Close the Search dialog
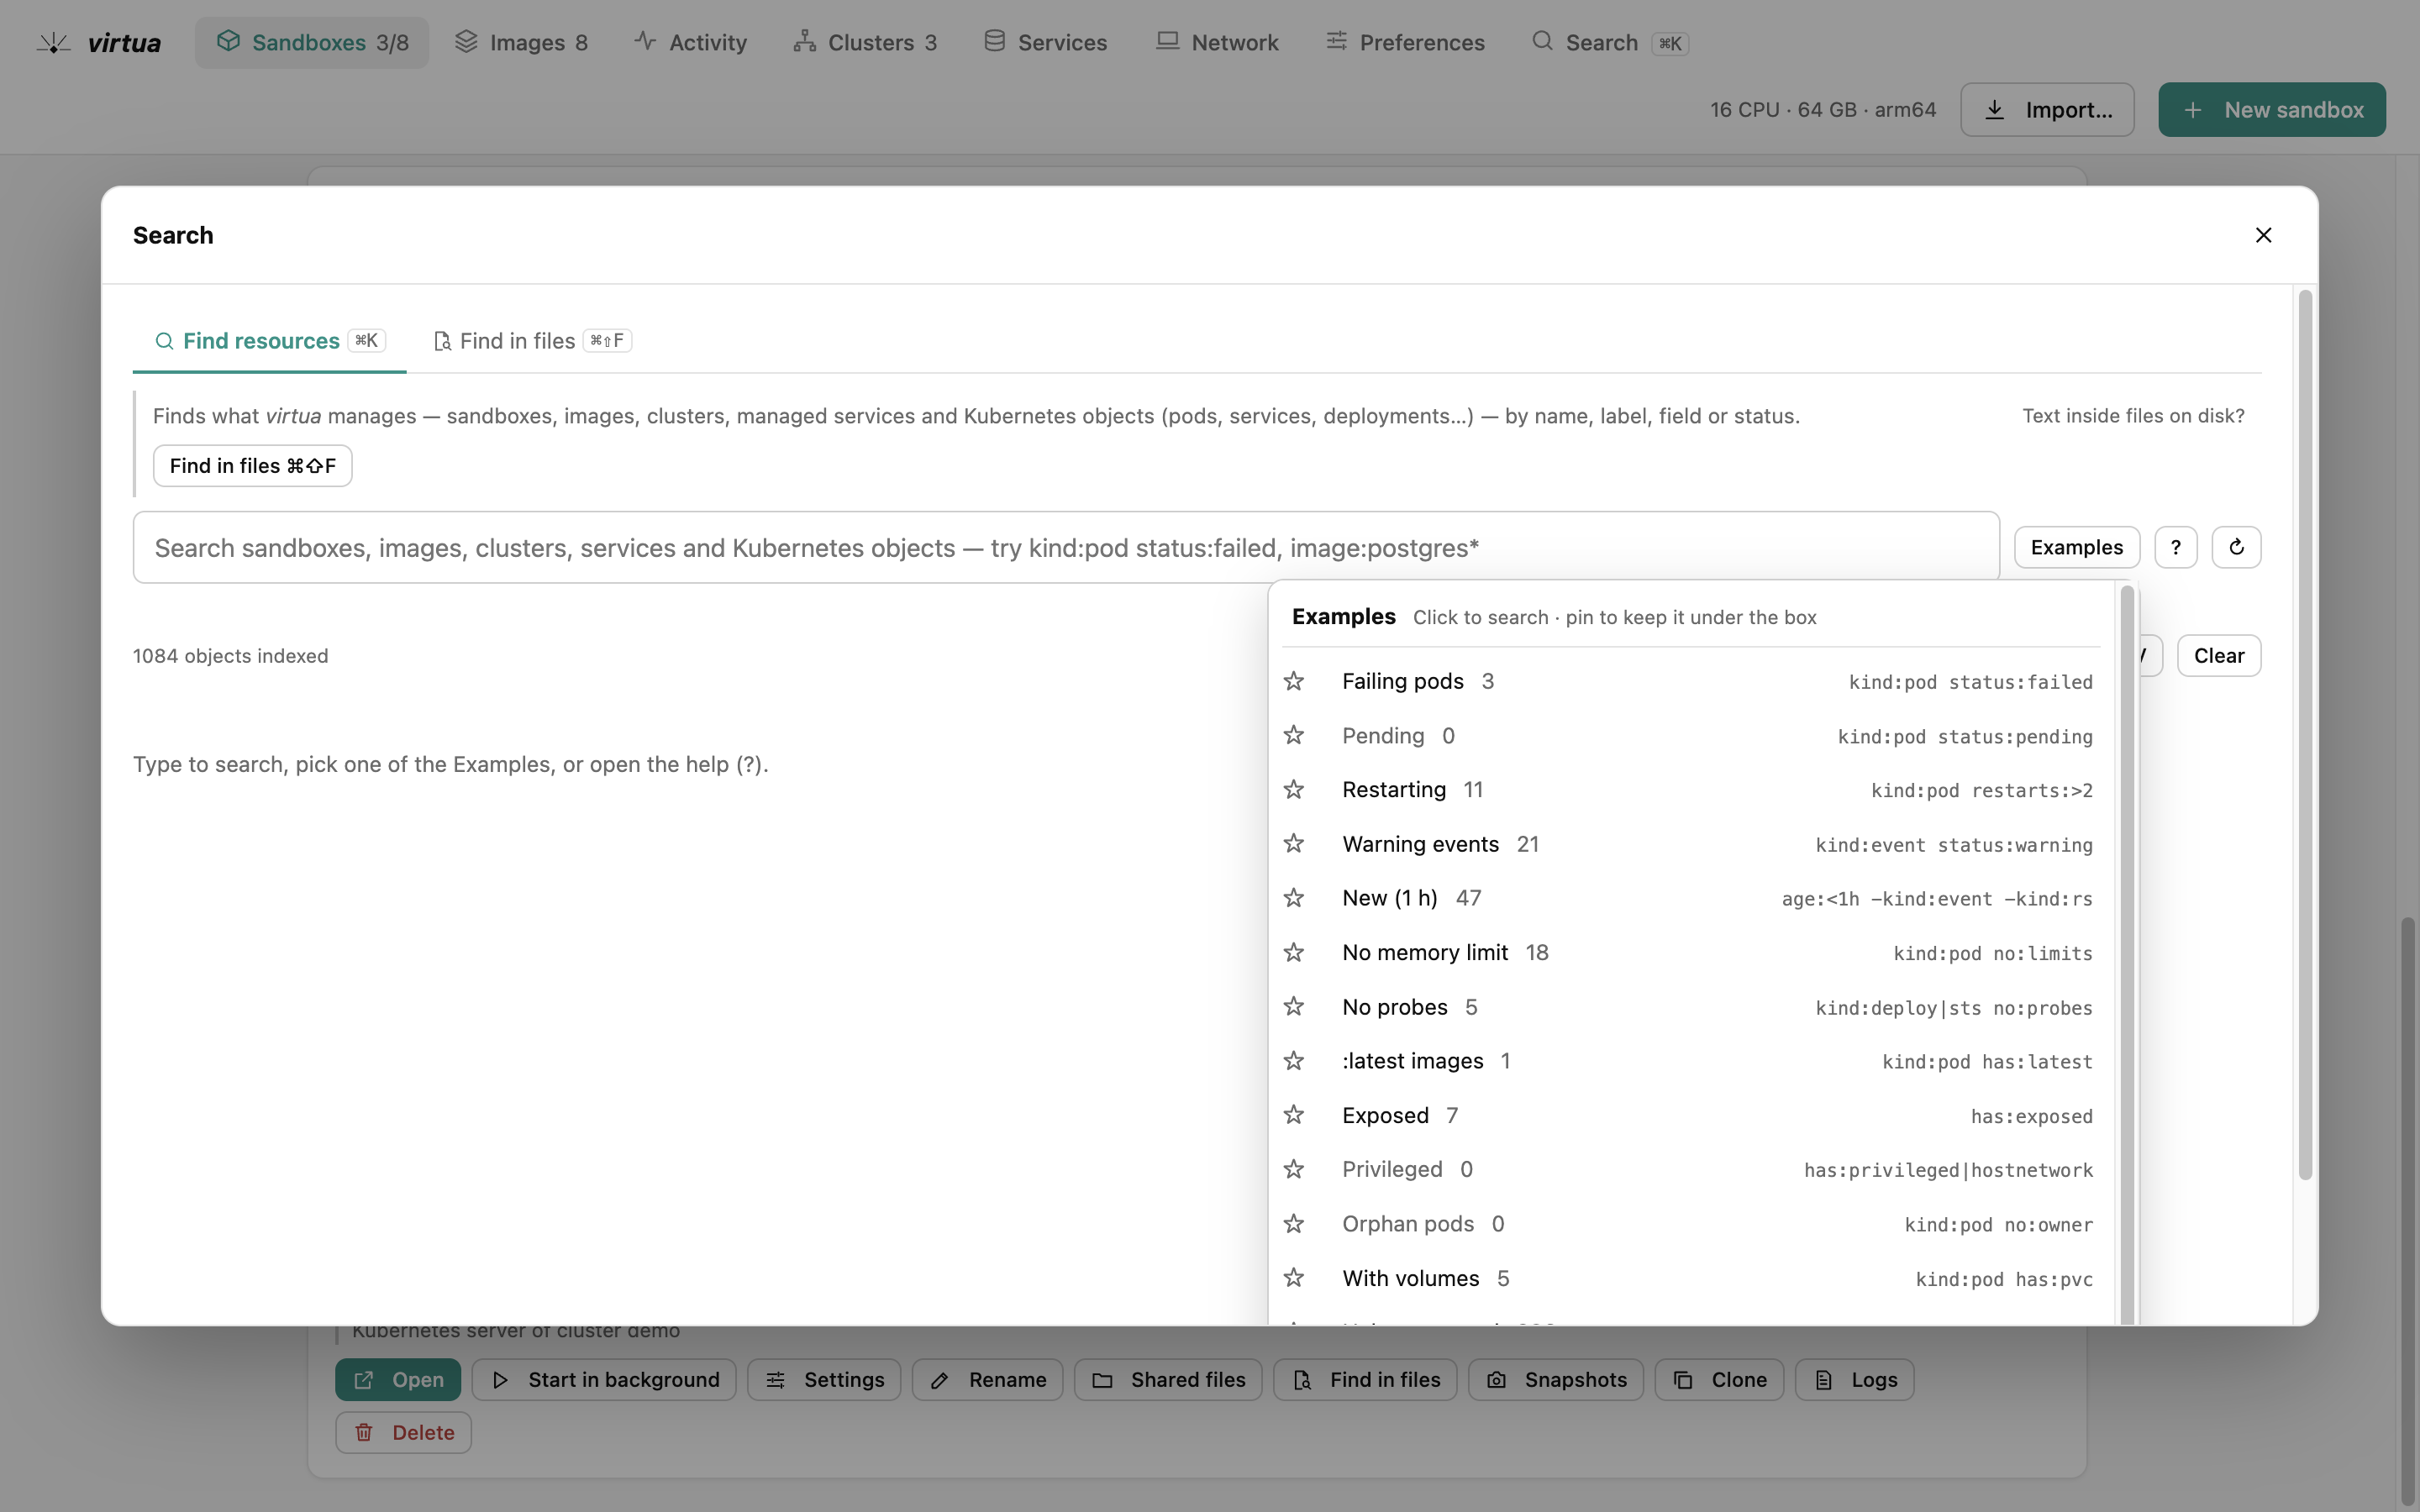Screen dimensions: 2420x1512 (2263, 235)
